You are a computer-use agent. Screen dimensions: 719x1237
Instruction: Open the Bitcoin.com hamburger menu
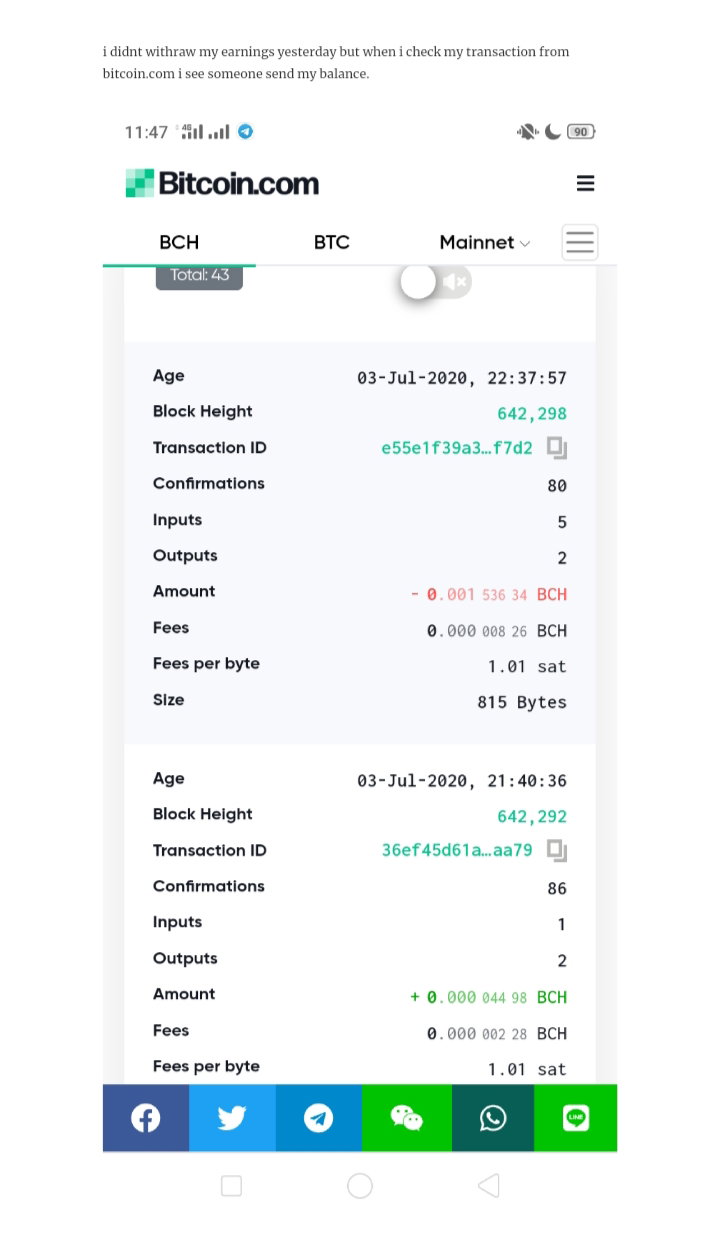(x=586, y=183)
